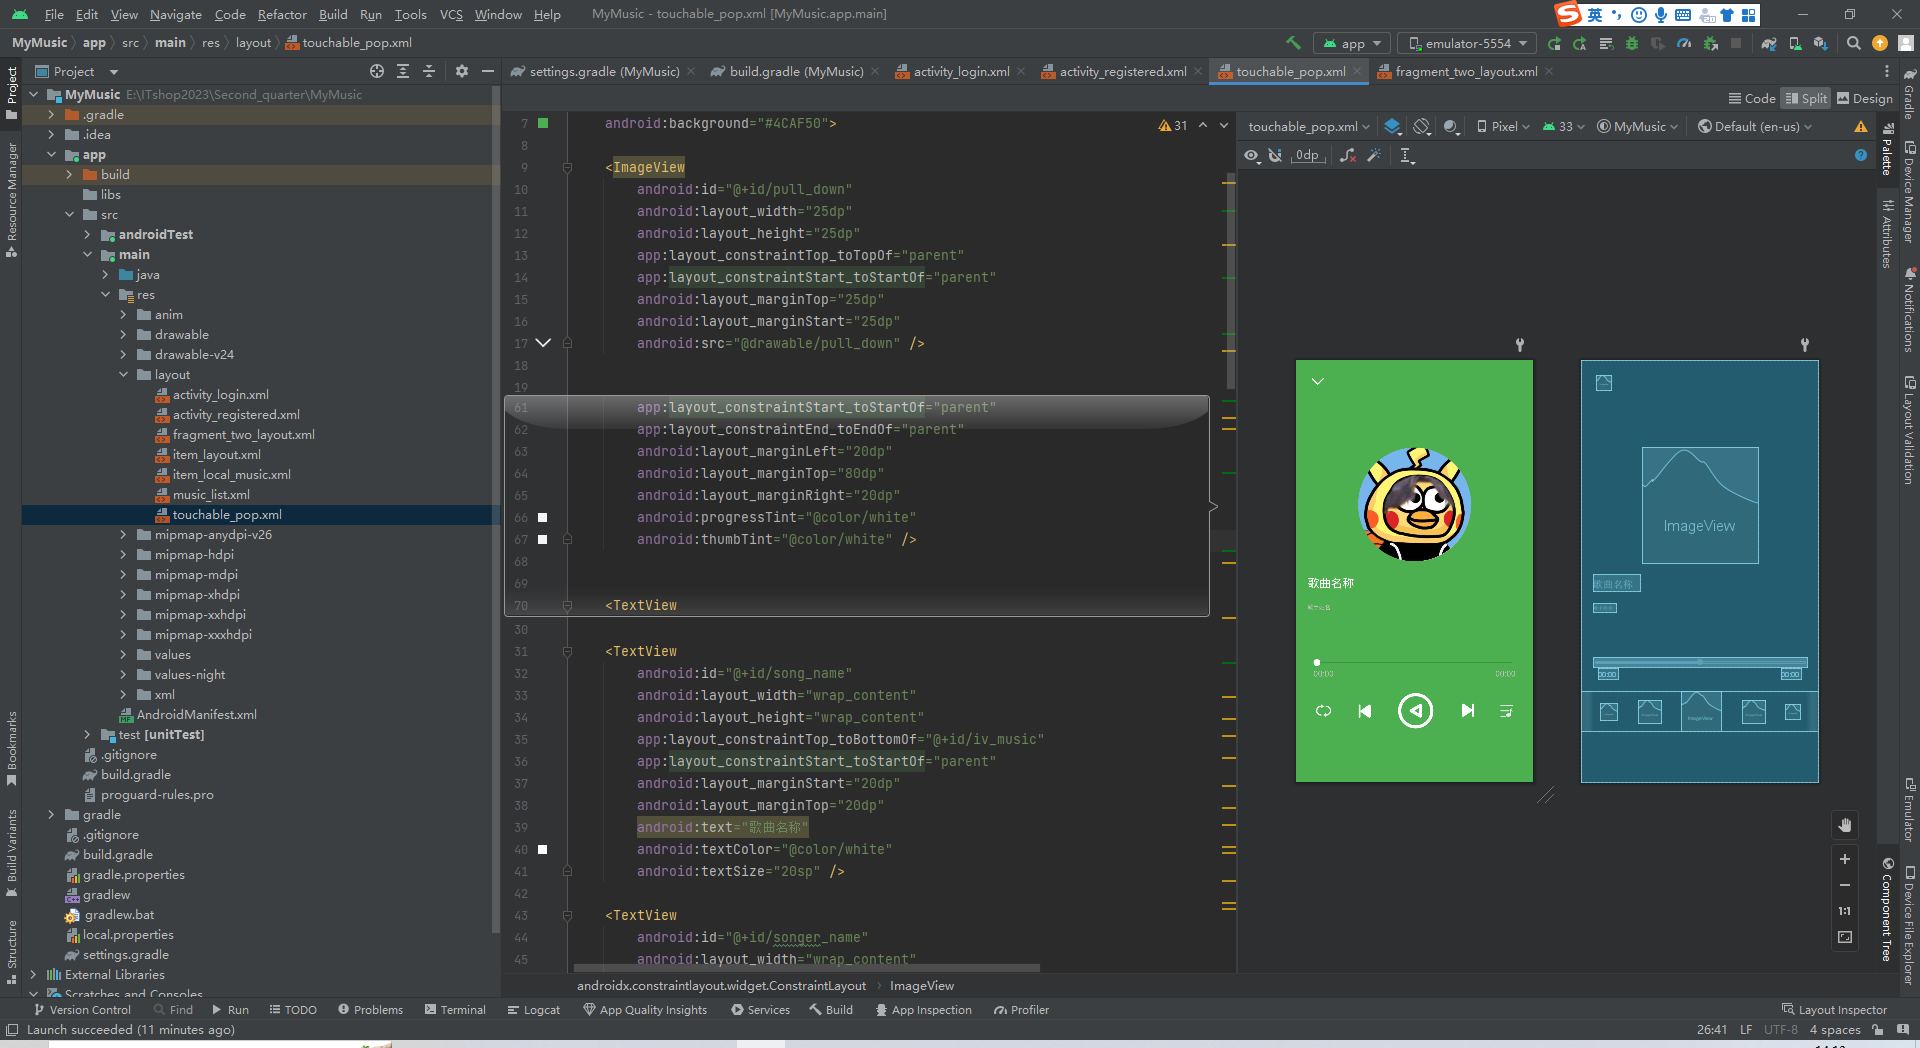This screenshot has width=1920, height=1048.
Task: Open the Pixel device preview dropdown
Action: click(1503, 126)
